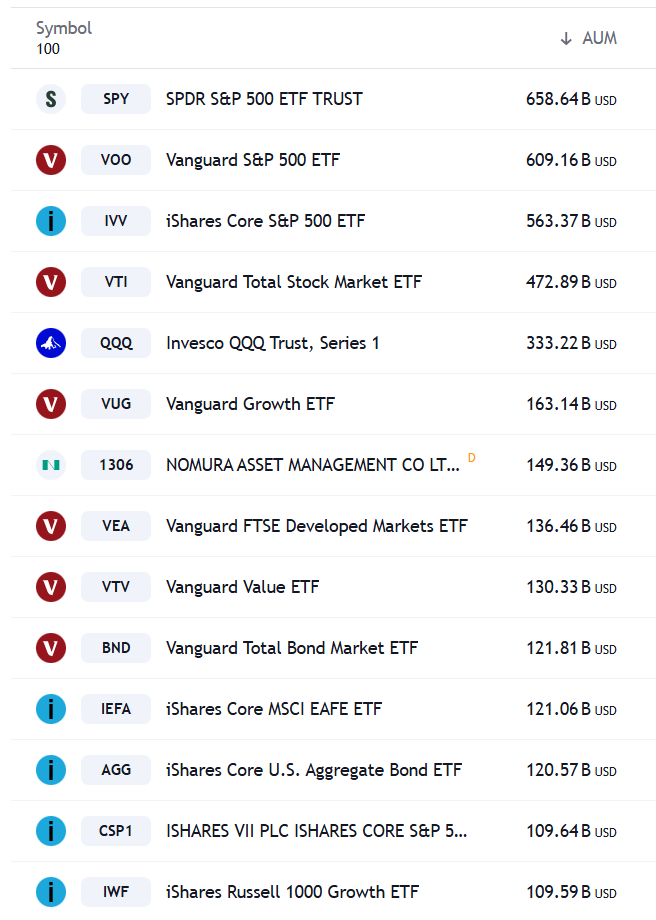This screenshot has height=920, width=656.
Task: Click the Vanguard logo beside BND
Action: pos(51,648)
